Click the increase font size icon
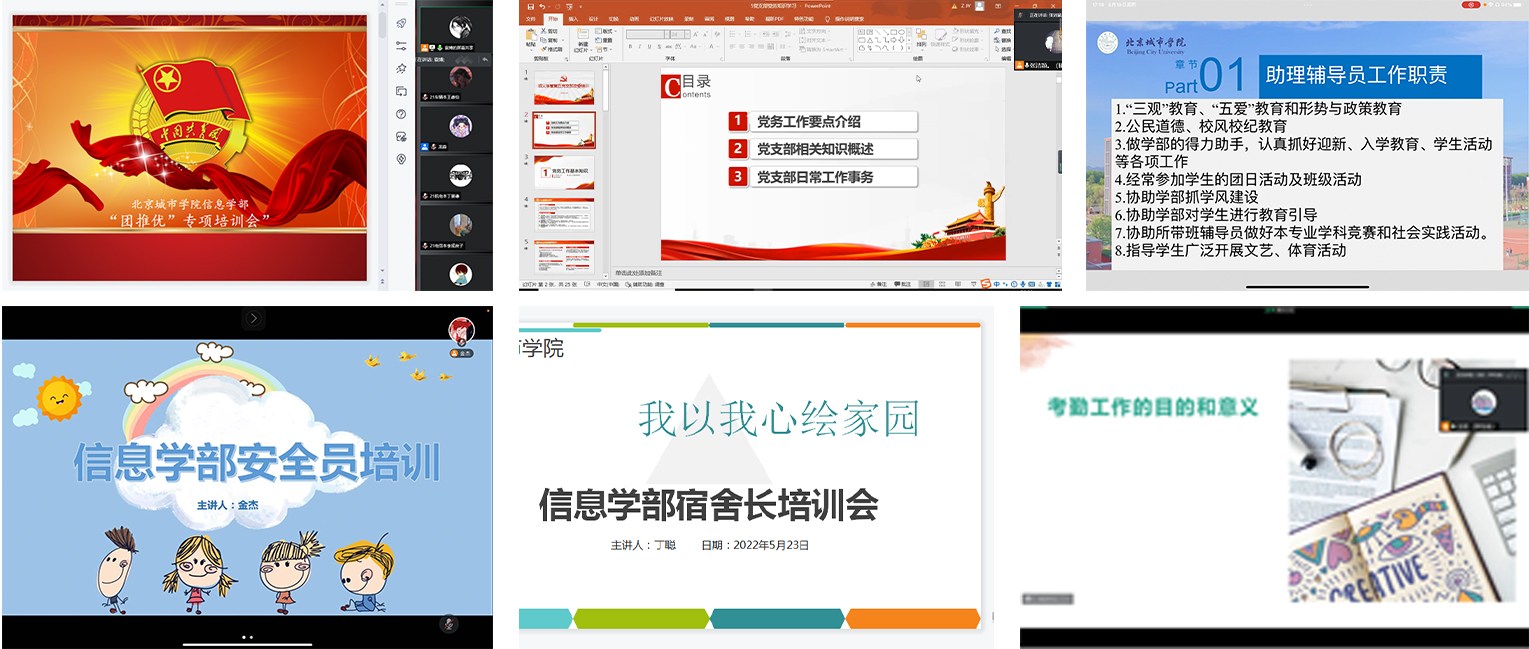The height and width of the screenshot is (649, 1529). tap(696, 35)
